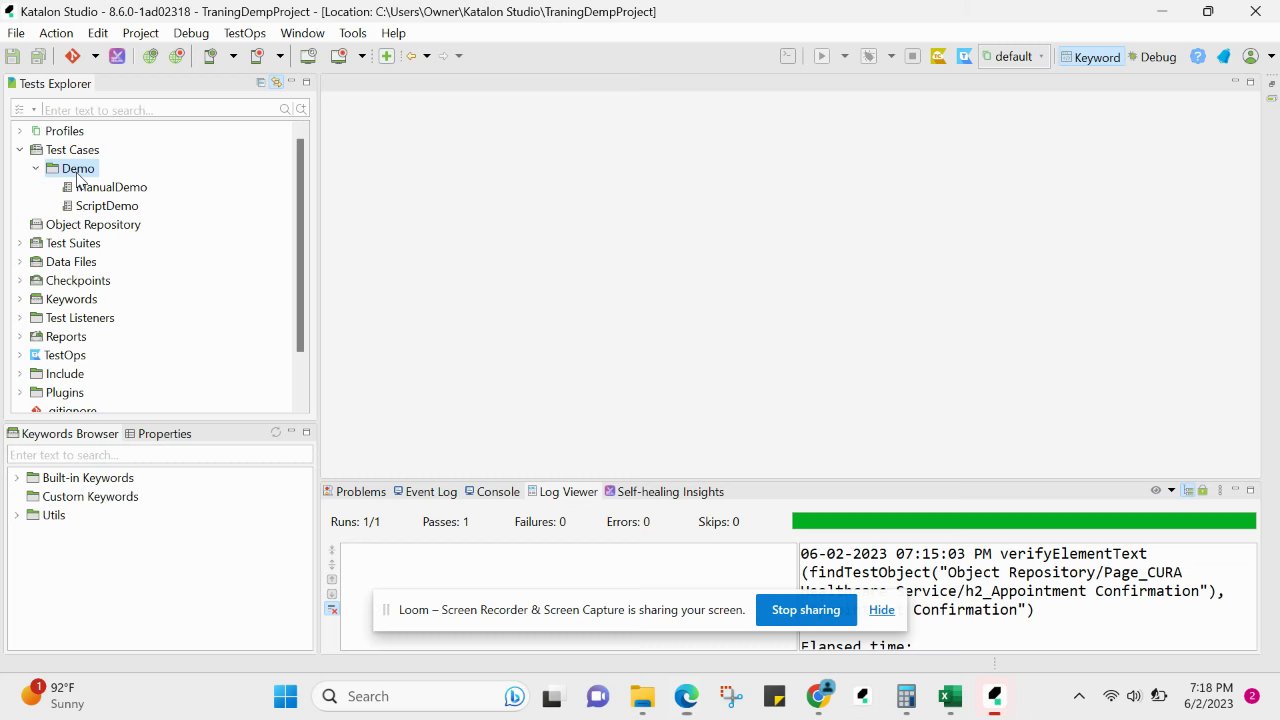Click the Record Mobile toolbar icon
This screenshot has height=720, width=1280.
pyautogui.click(x=257, y=56)
